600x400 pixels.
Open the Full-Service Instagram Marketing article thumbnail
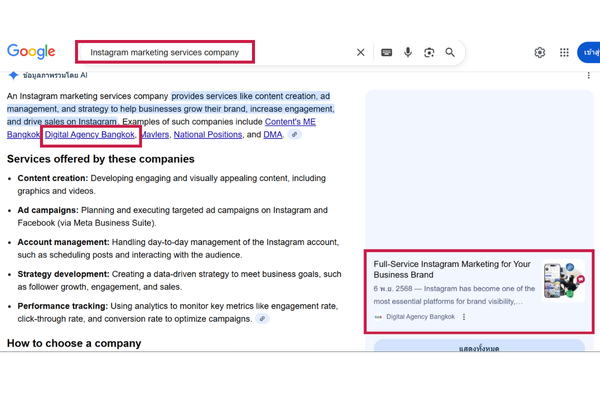pos(563,281)
